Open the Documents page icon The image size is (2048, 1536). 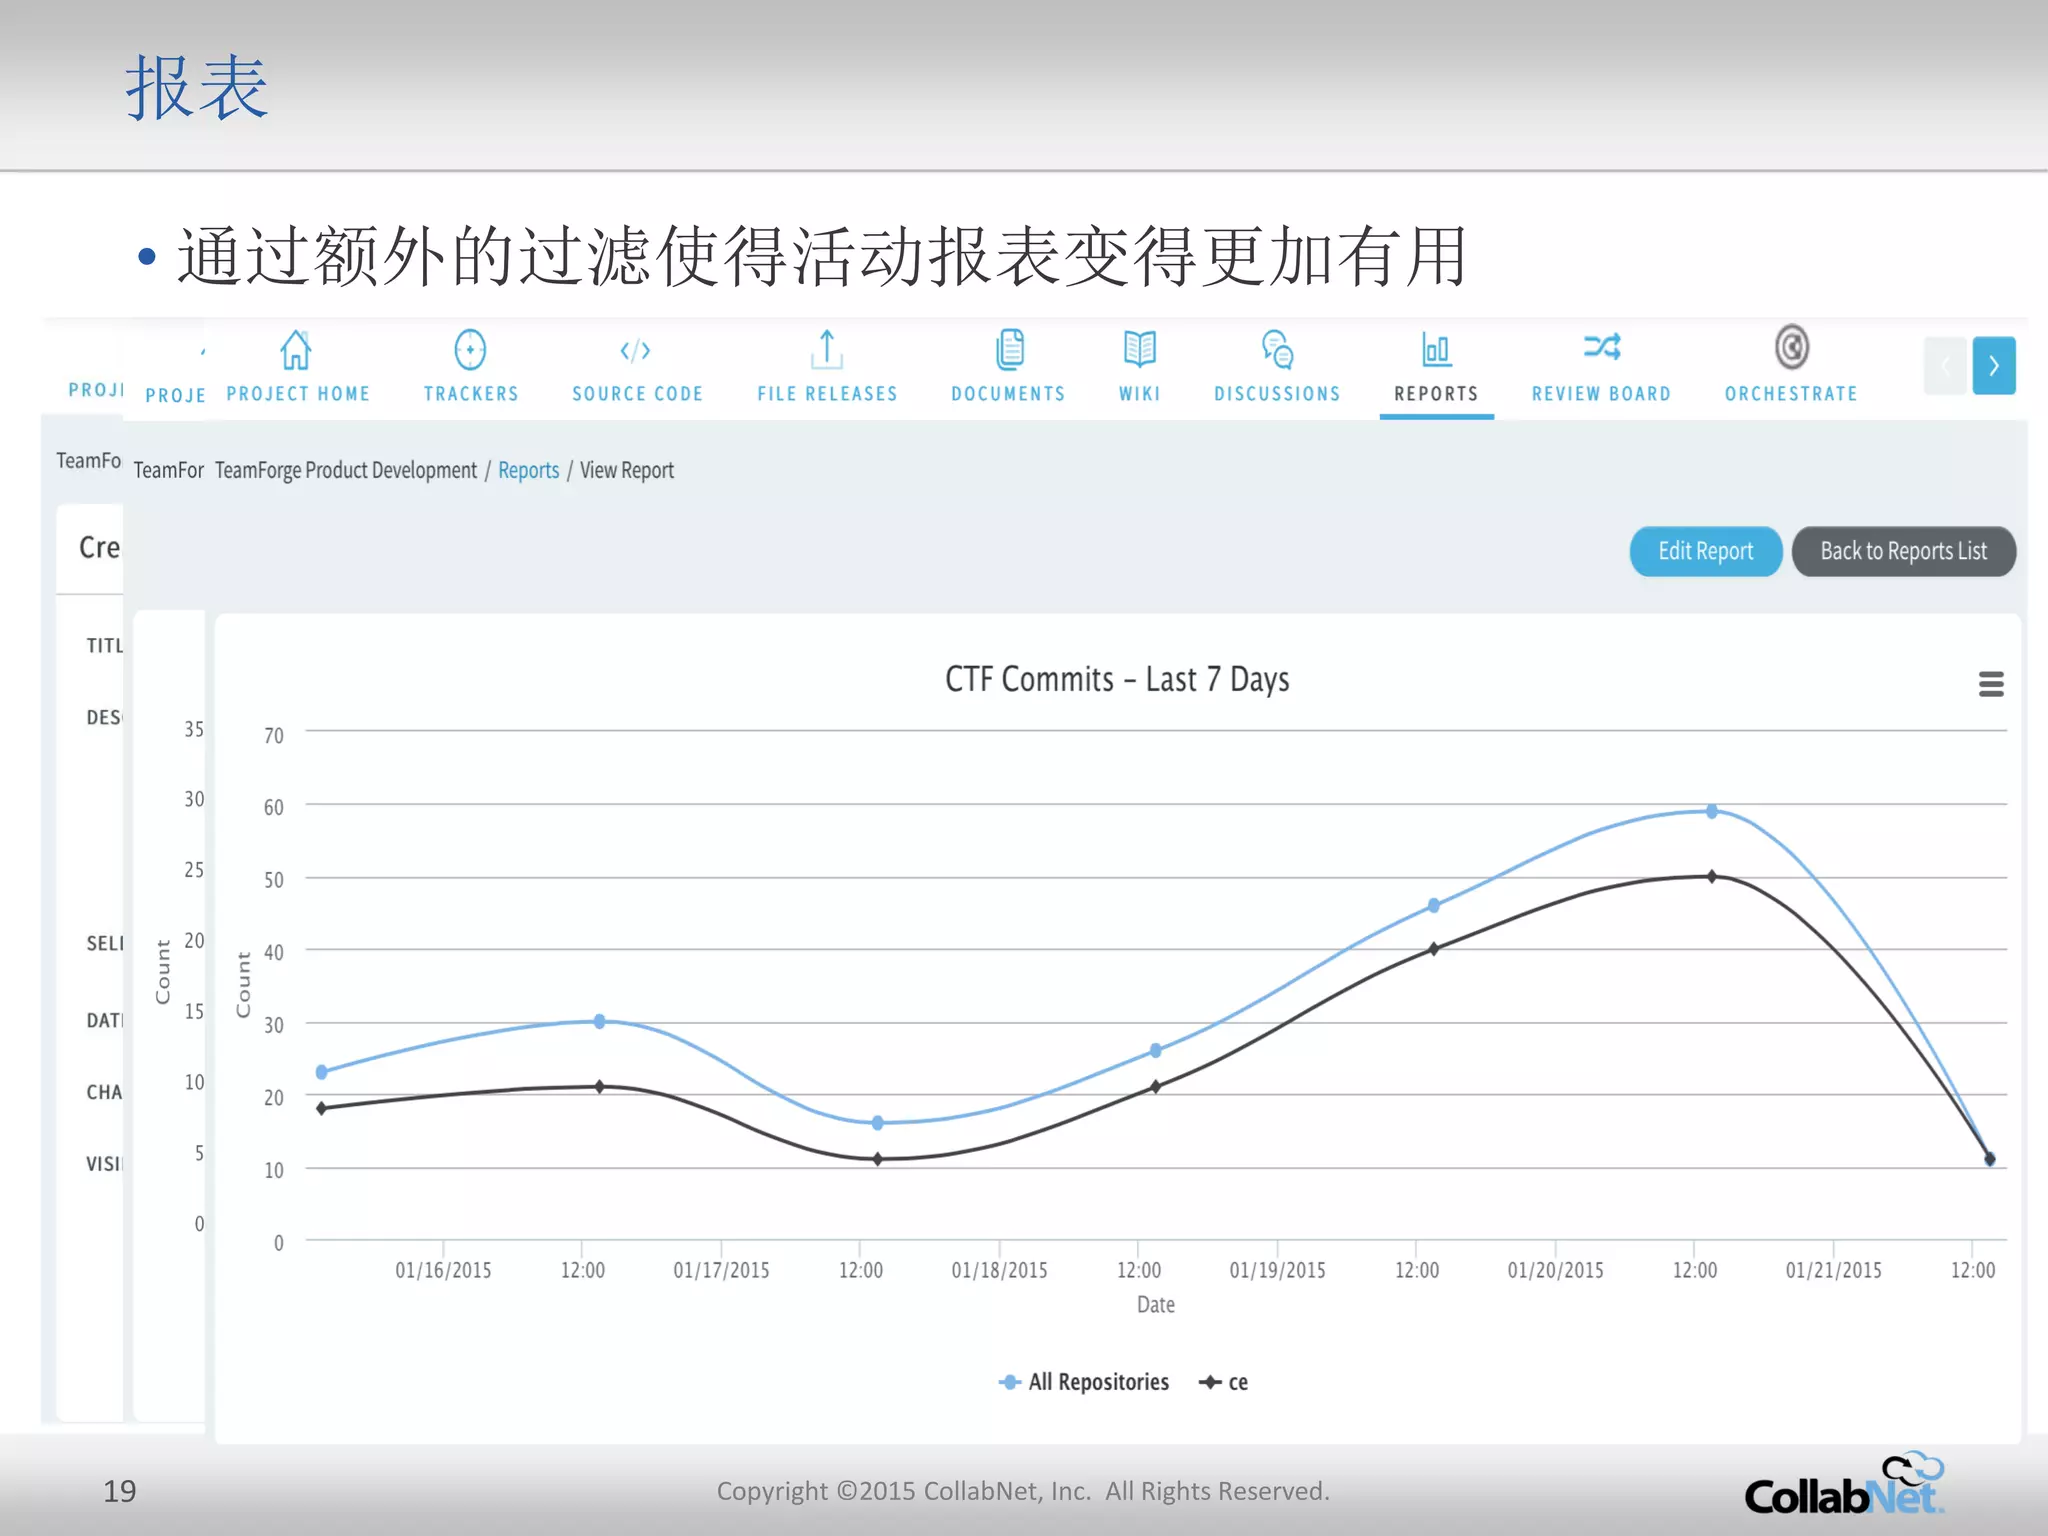click(1009, 350)
